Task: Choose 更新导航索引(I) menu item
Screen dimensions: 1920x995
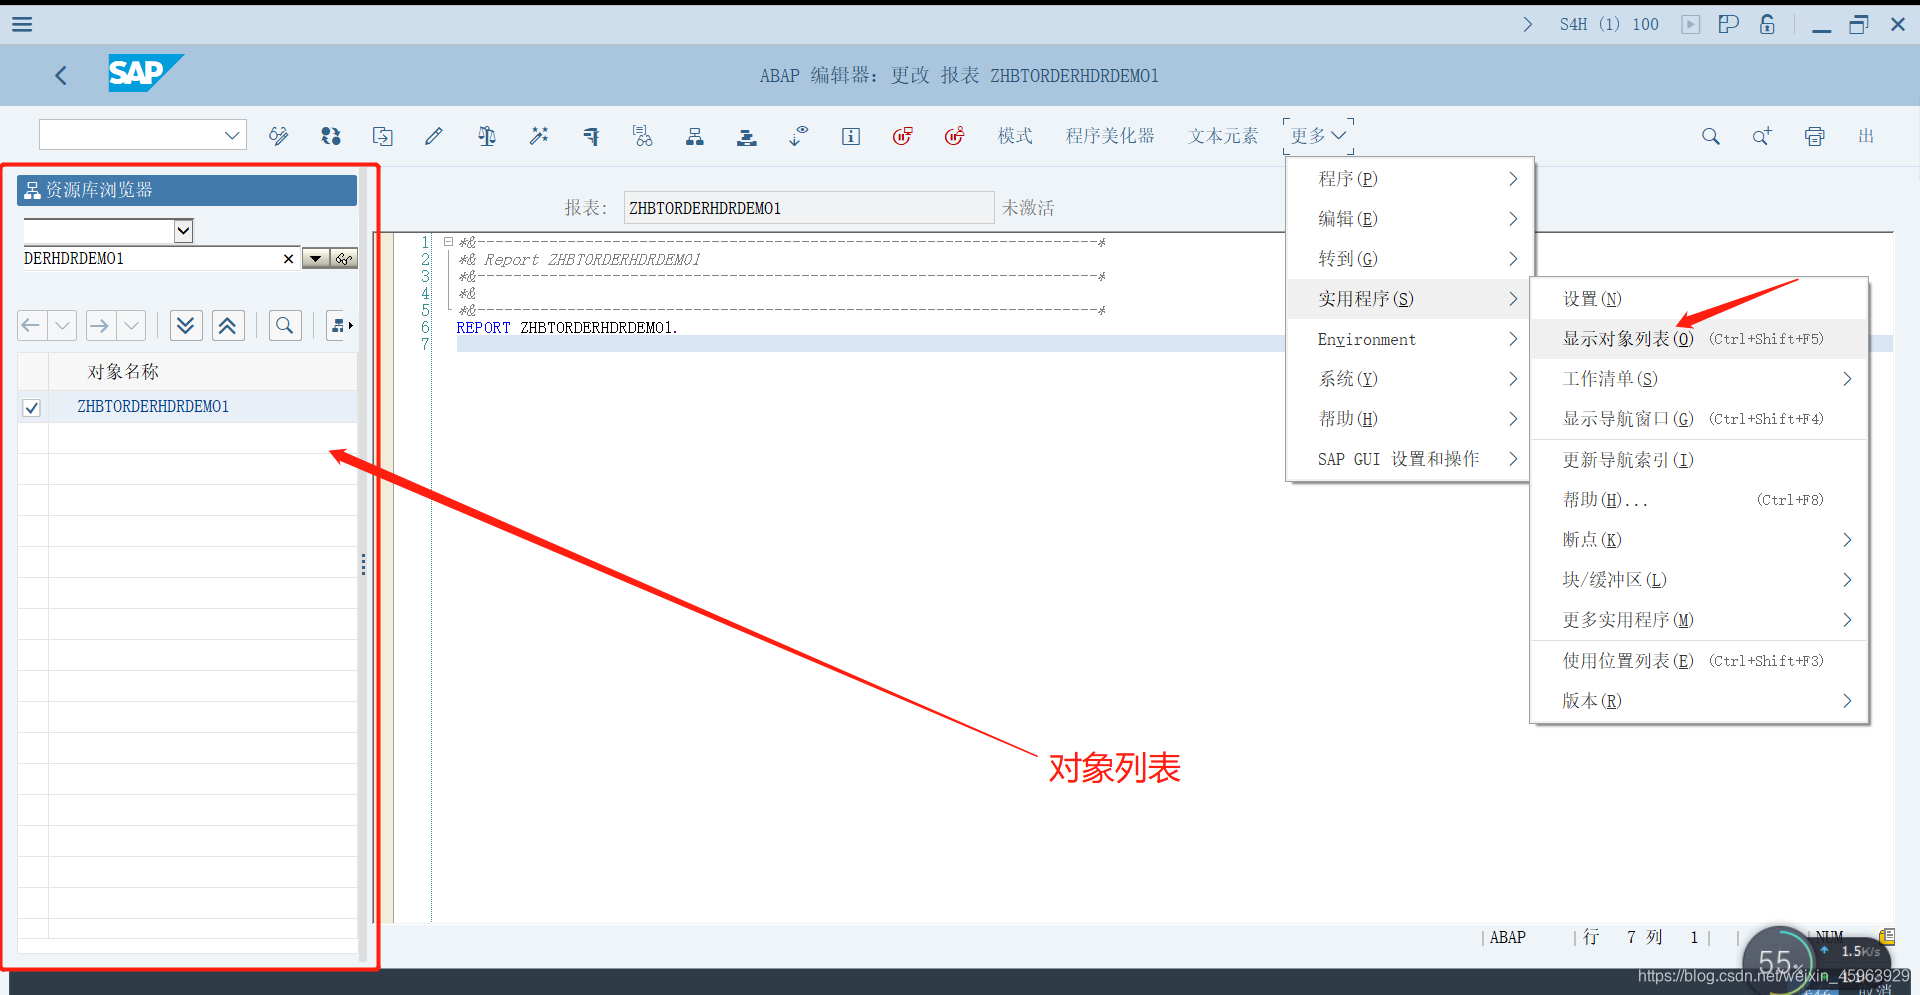Action: click(x=1699, y=460)
